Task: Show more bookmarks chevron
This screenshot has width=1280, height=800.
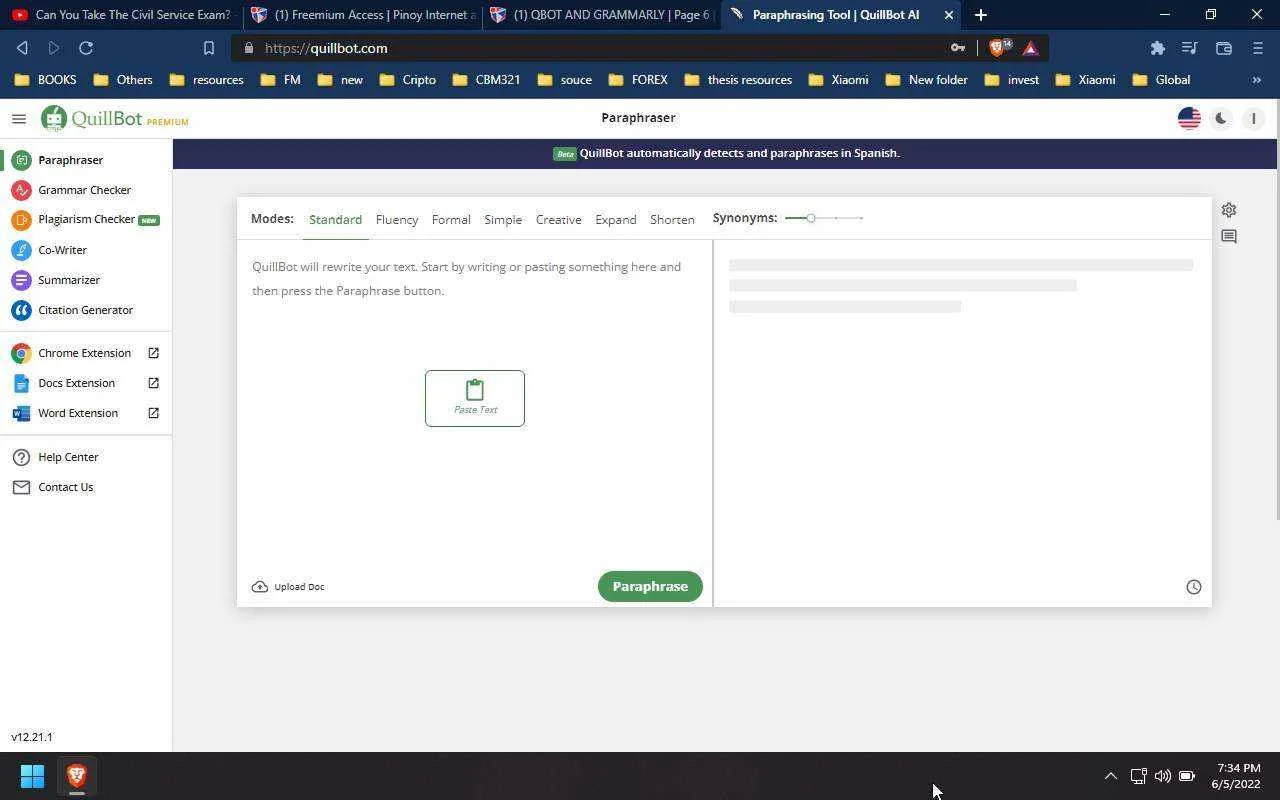Action: (x=1257, y=80)
